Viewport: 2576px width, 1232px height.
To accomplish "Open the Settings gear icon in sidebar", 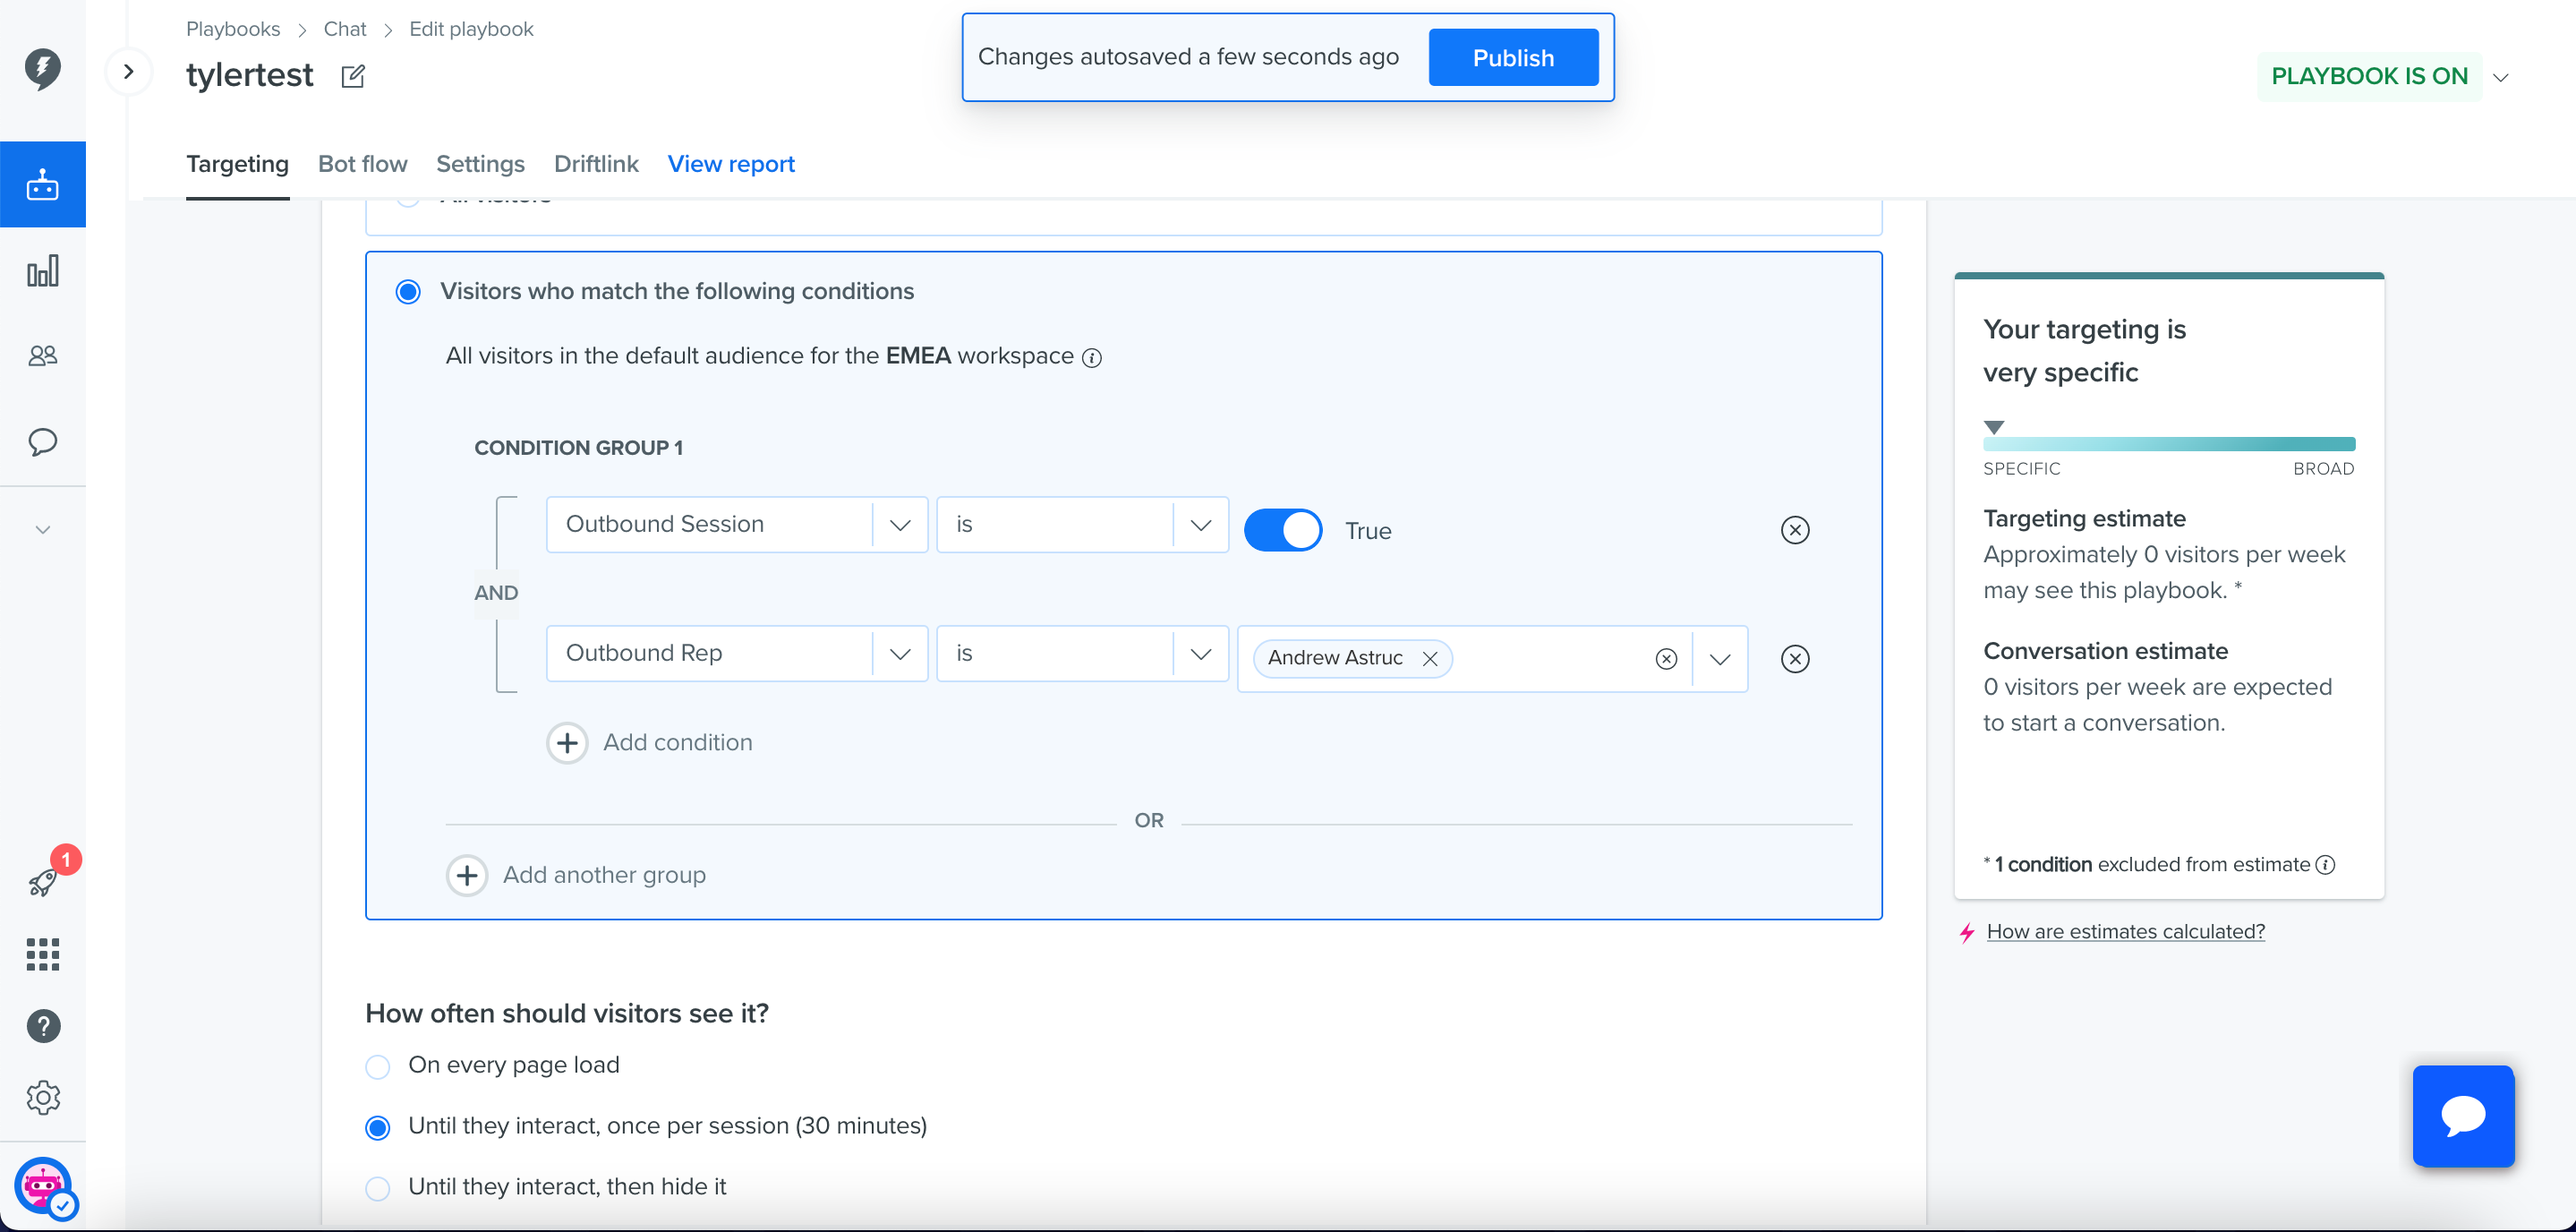I will (42, 1098).
